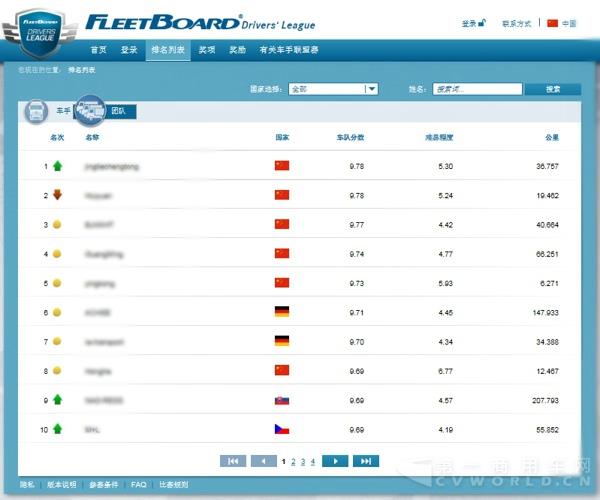The height and width of the screenshot is (500, 600).
Task: Click yellow dot indicator in rank 4 row
Action: click(57, 254)
